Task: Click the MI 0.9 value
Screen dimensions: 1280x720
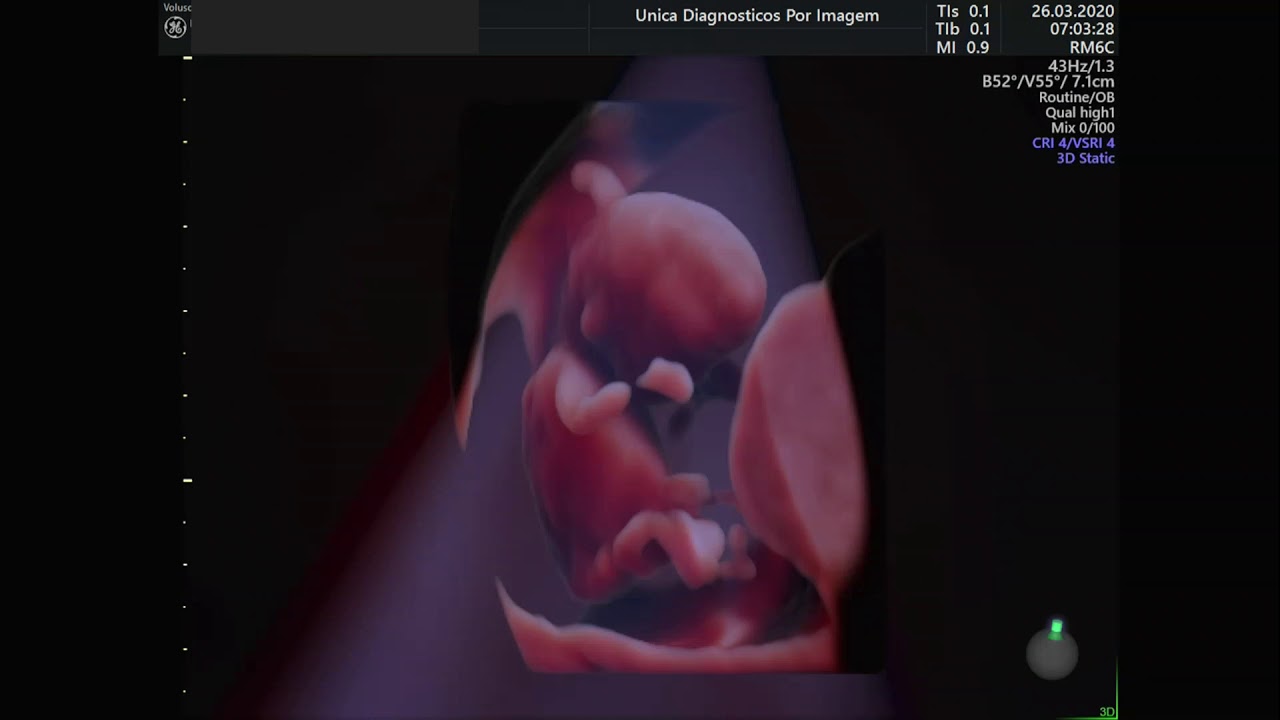Action: [962, 47]
